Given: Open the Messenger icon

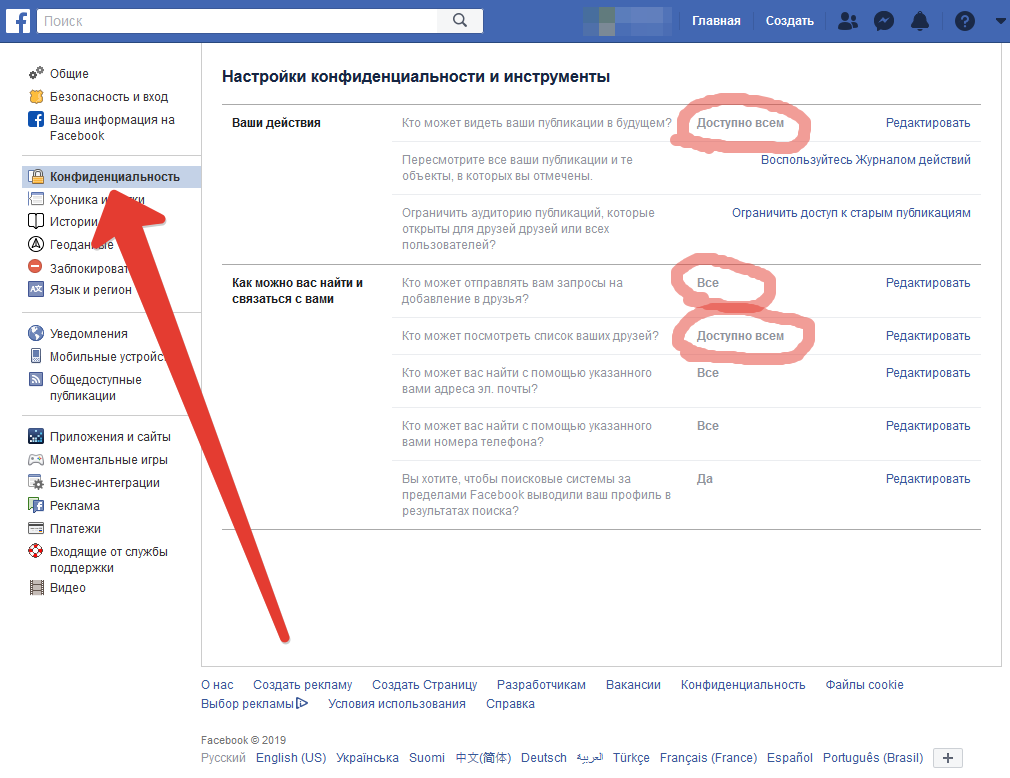Looking at the screenshot, I should point(884,21).
